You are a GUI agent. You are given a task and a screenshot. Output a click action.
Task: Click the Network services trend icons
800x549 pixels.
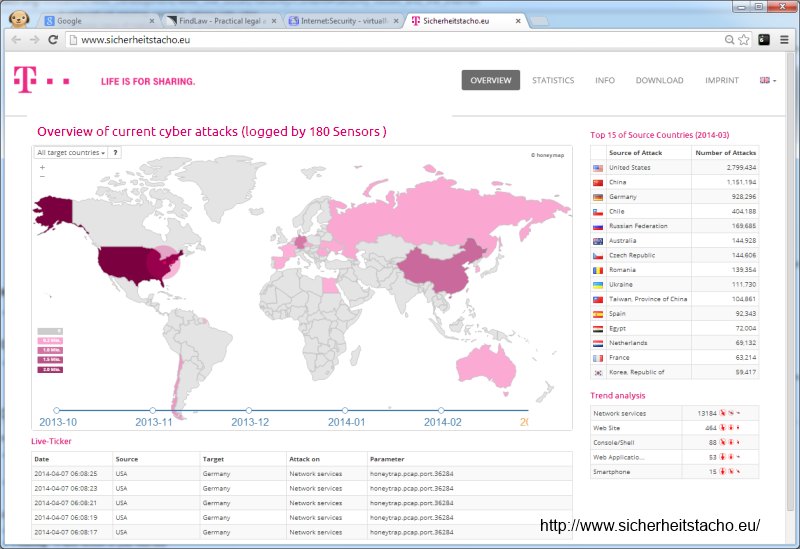tap(730, 413)
